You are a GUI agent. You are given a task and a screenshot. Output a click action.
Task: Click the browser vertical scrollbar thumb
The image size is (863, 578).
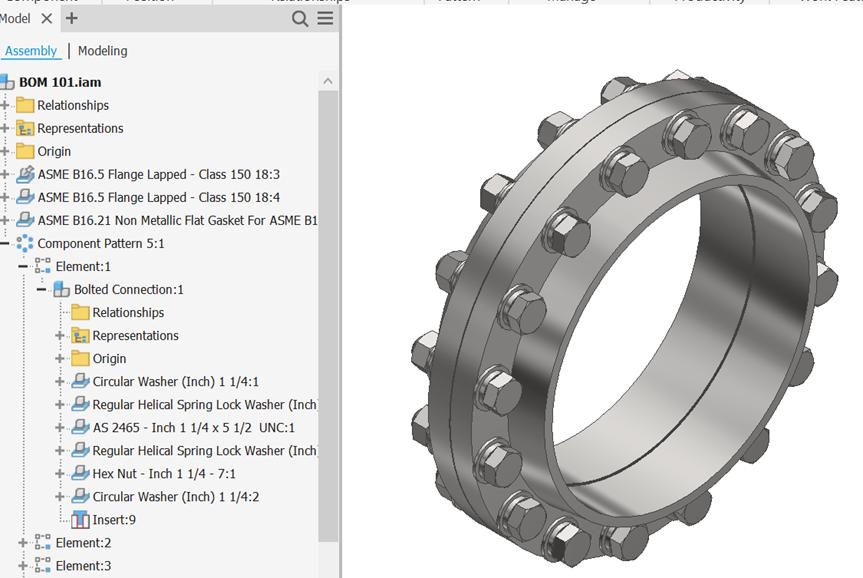[x=328, y=315]
